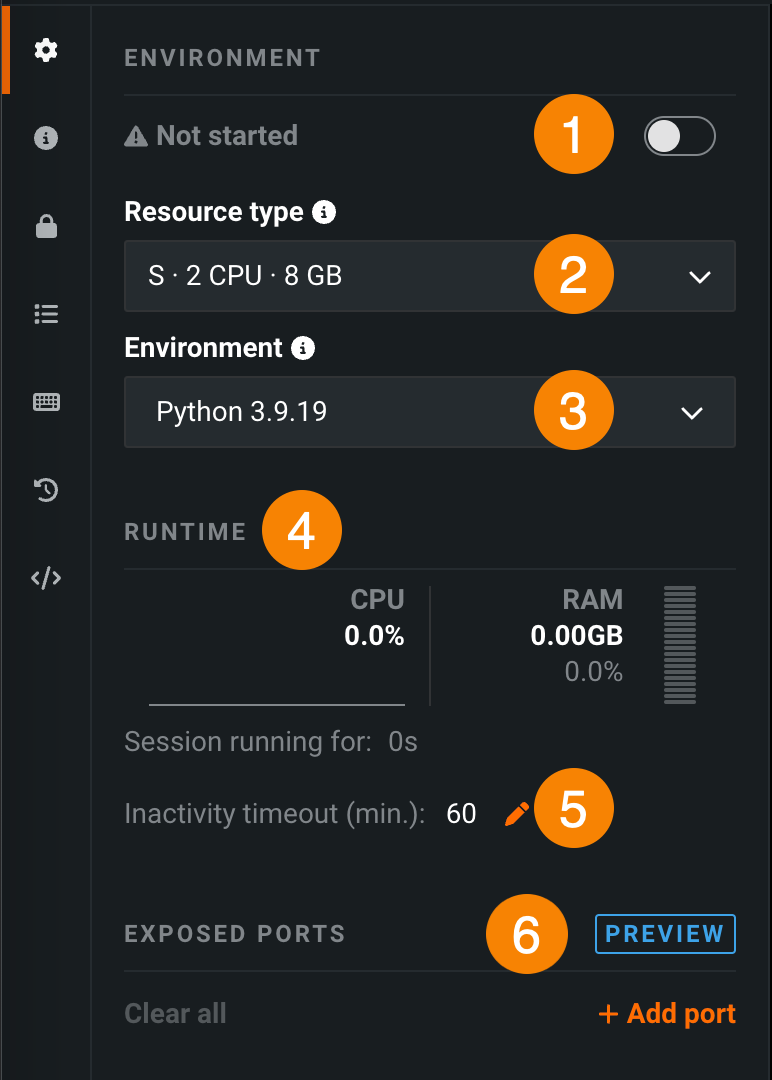The image size is (772, 1080).
Task: Click Clear all exposed ports
Action: [175, 1014]
